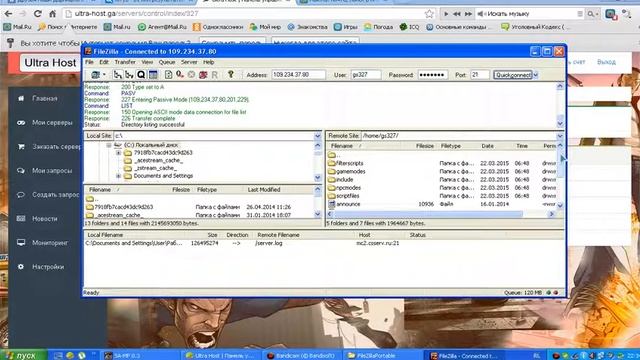640x360 pixels.
Task: Click the bookmark star in the address bar
Action: [x=429, y=13]
